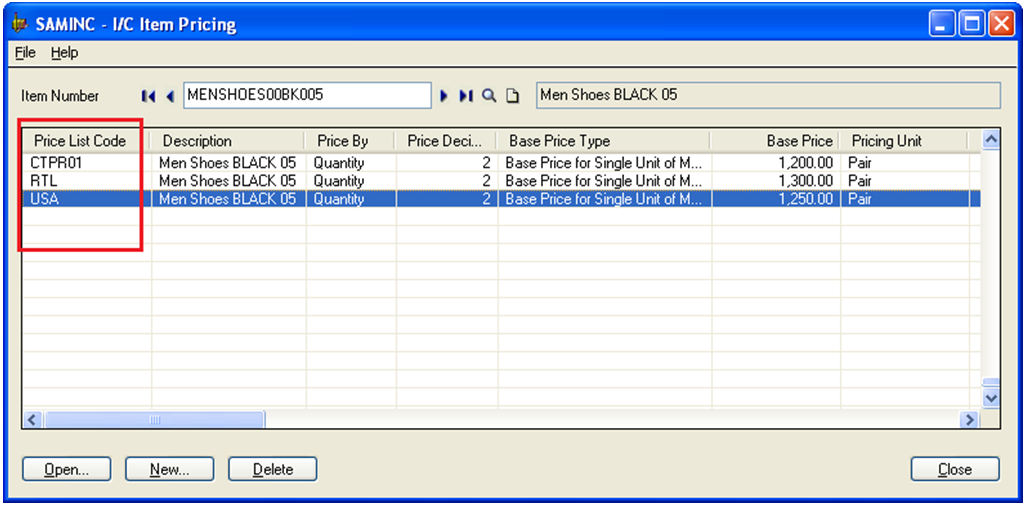Image resolution: width=1026 pixels, height=505 pixels.
Task: Click the horizontal scrollbar left arrow
Action: pyautogui.click(x=33, y=419)
